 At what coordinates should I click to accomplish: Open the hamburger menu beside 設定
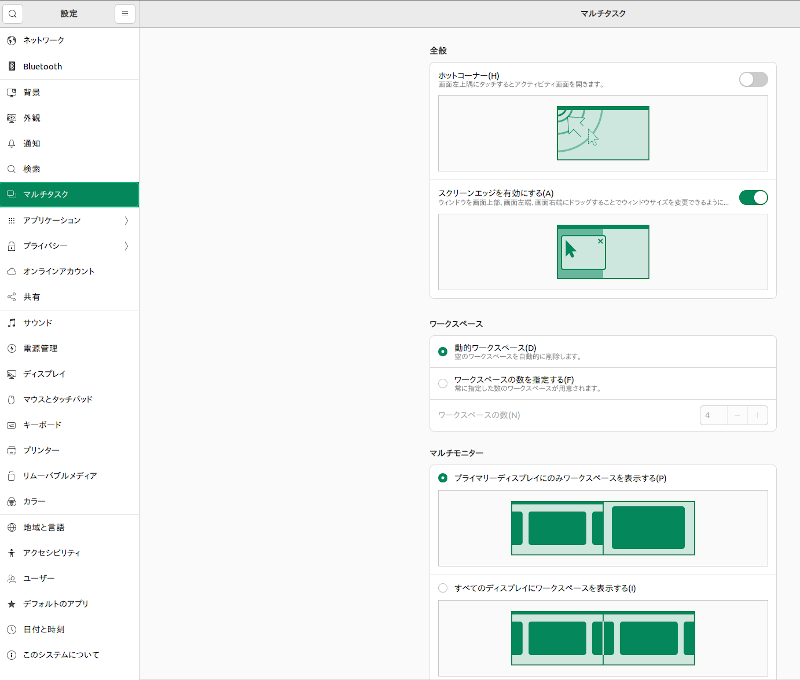tap(125, 14)
